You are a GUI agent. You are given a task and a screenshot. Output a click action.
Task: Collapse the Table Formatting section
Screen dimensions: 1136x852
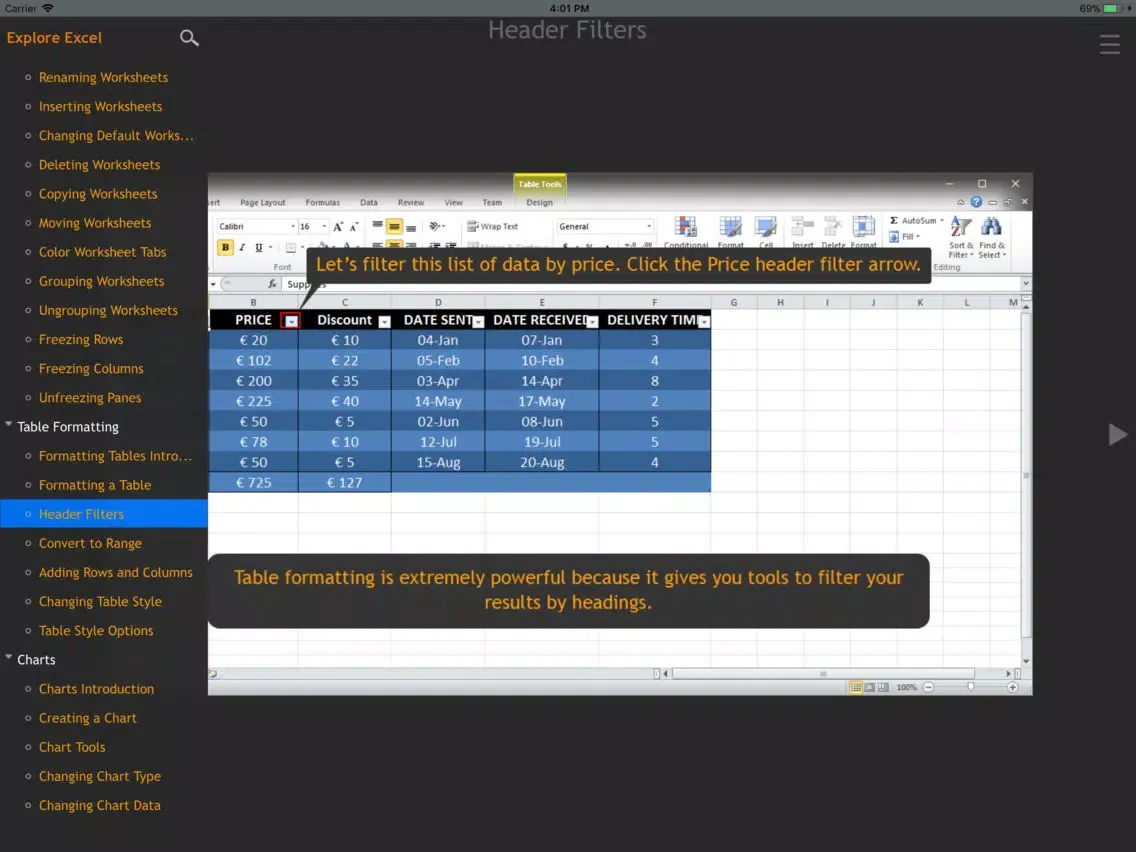click(9, 425)
